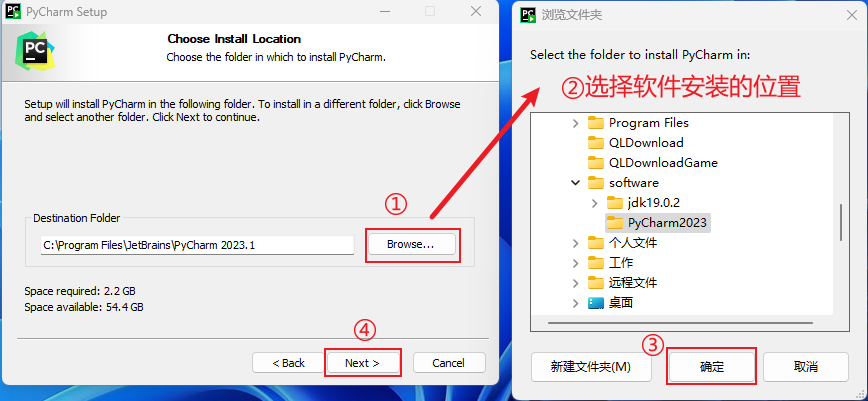Viewport: 868px width, 401px height.
Task: Expand the jdk19.0.2 tree node
Action: [x=595, y=203]
